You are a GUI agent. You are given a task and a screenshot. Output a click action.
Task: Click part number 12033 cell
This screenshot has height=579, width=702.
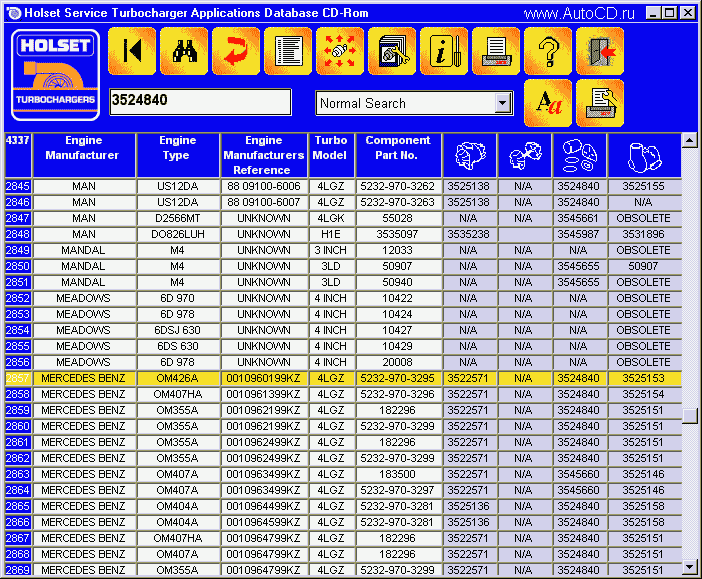398,250
